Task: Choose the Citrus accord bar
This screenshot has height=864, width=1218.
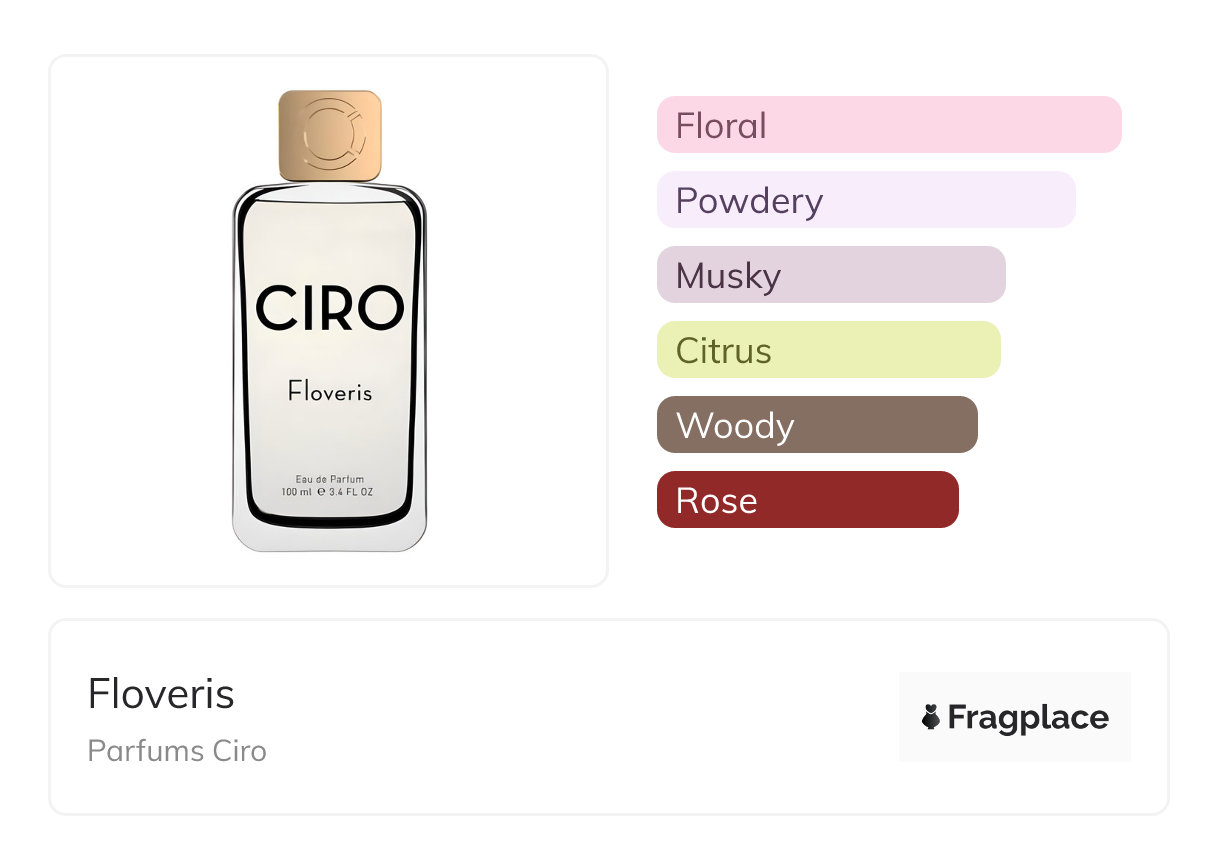Action: click(828, 350)
